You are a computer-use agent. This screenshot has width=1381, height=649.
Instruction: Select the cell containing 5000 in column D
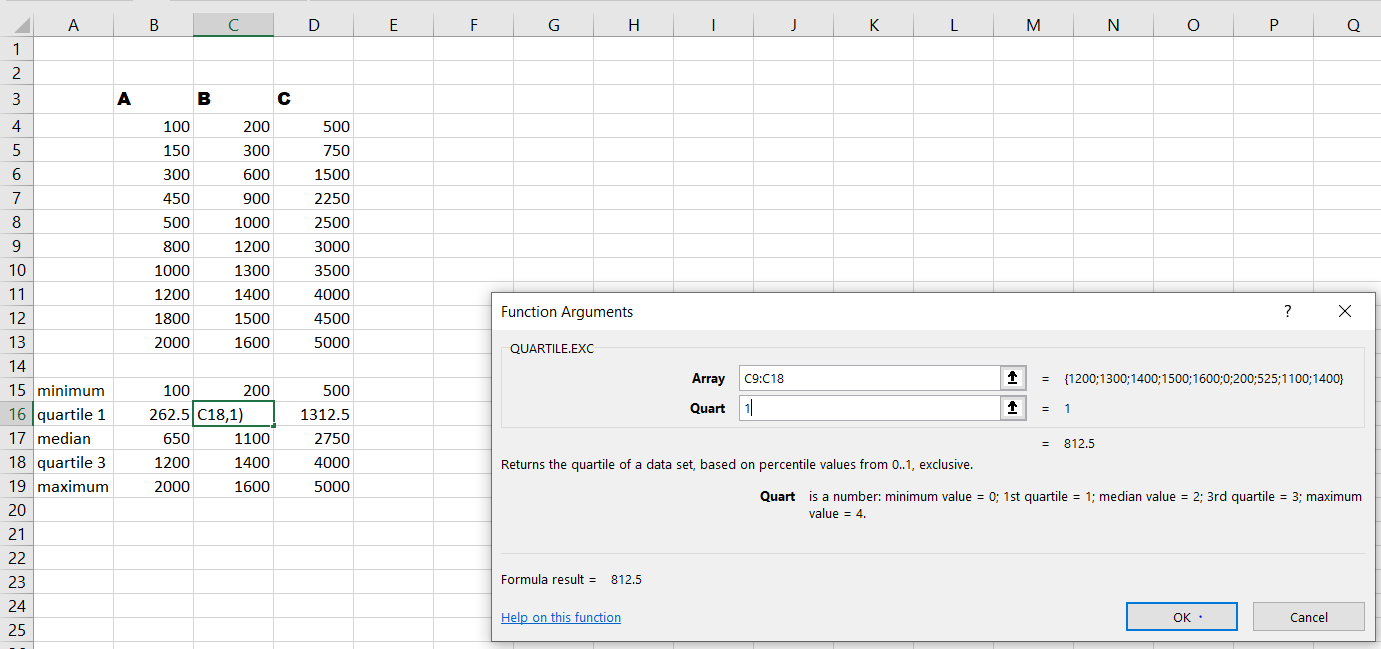click(x=313, y=342)
